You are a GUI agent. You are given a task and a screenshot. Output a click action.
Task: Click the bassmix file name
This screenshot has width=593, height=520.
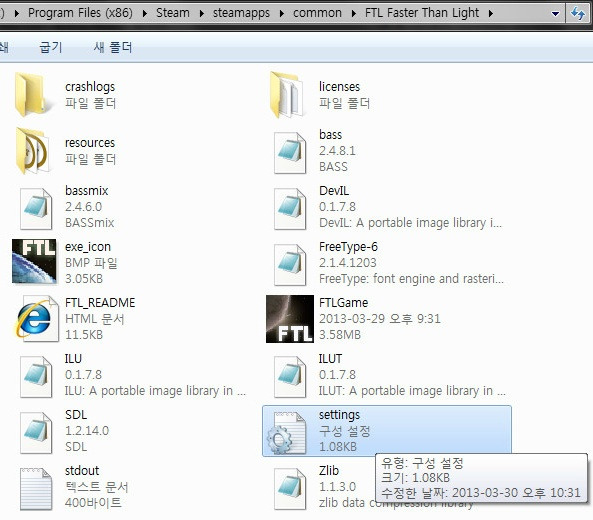coord(87,191)
